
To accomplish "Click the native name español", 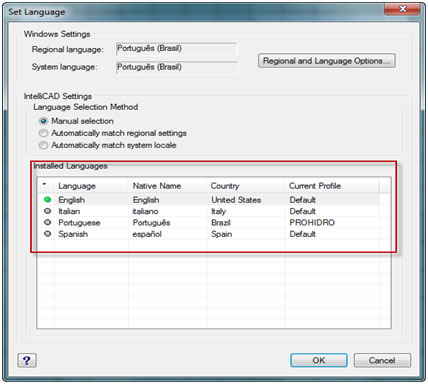I will pyautogui.click(x=147, y=234).
